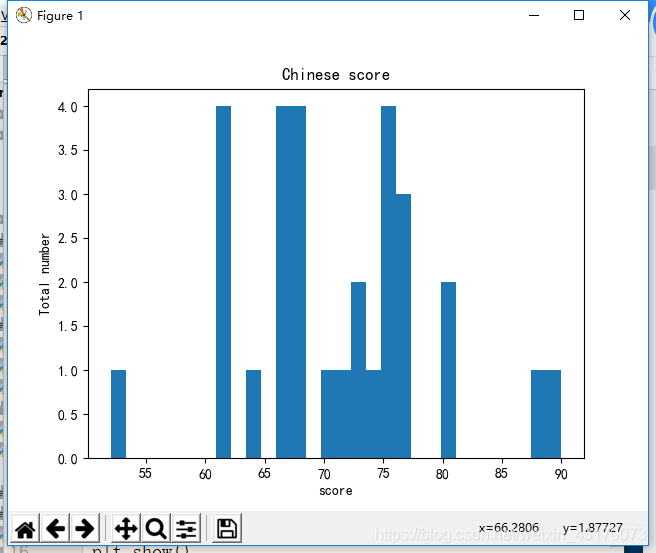Click the y-axis tick label 2.5

click(68, 238)
